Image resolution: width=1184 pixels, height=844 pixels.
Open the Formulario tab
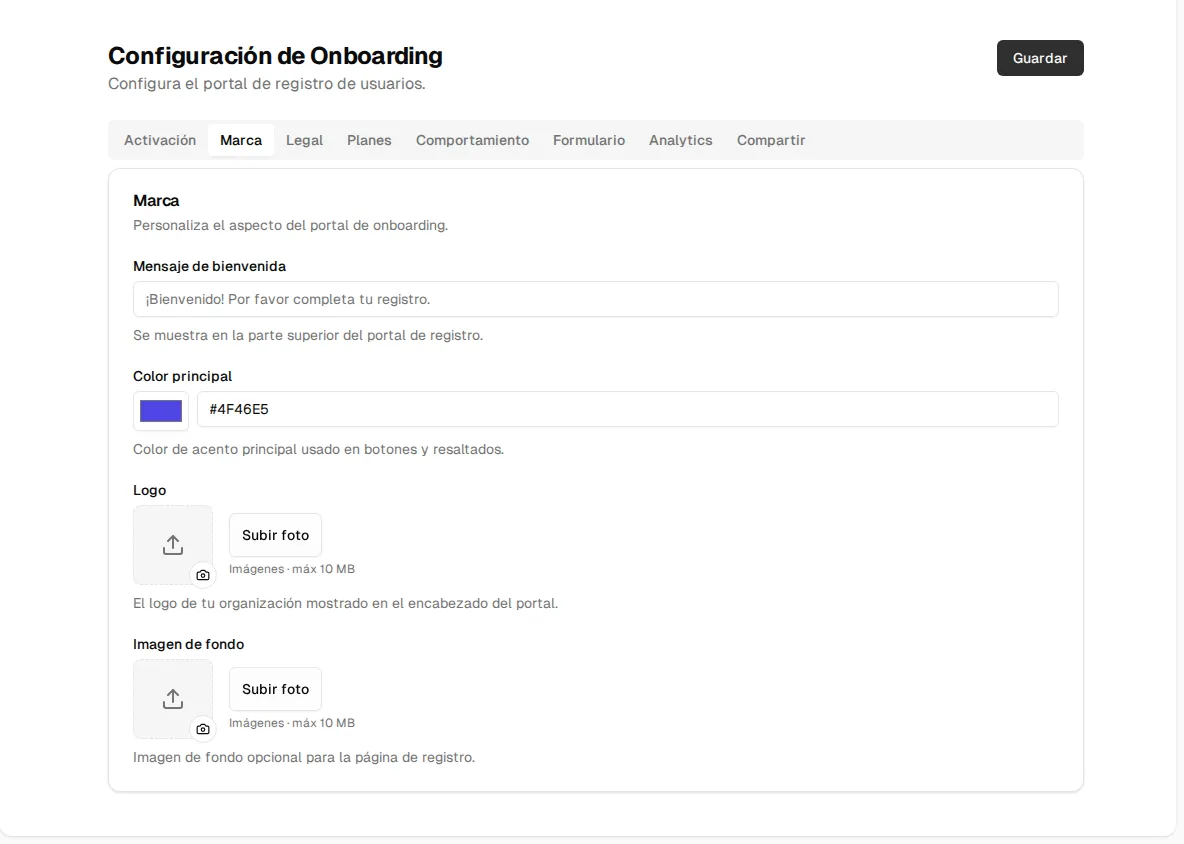(x=589, y=140)
